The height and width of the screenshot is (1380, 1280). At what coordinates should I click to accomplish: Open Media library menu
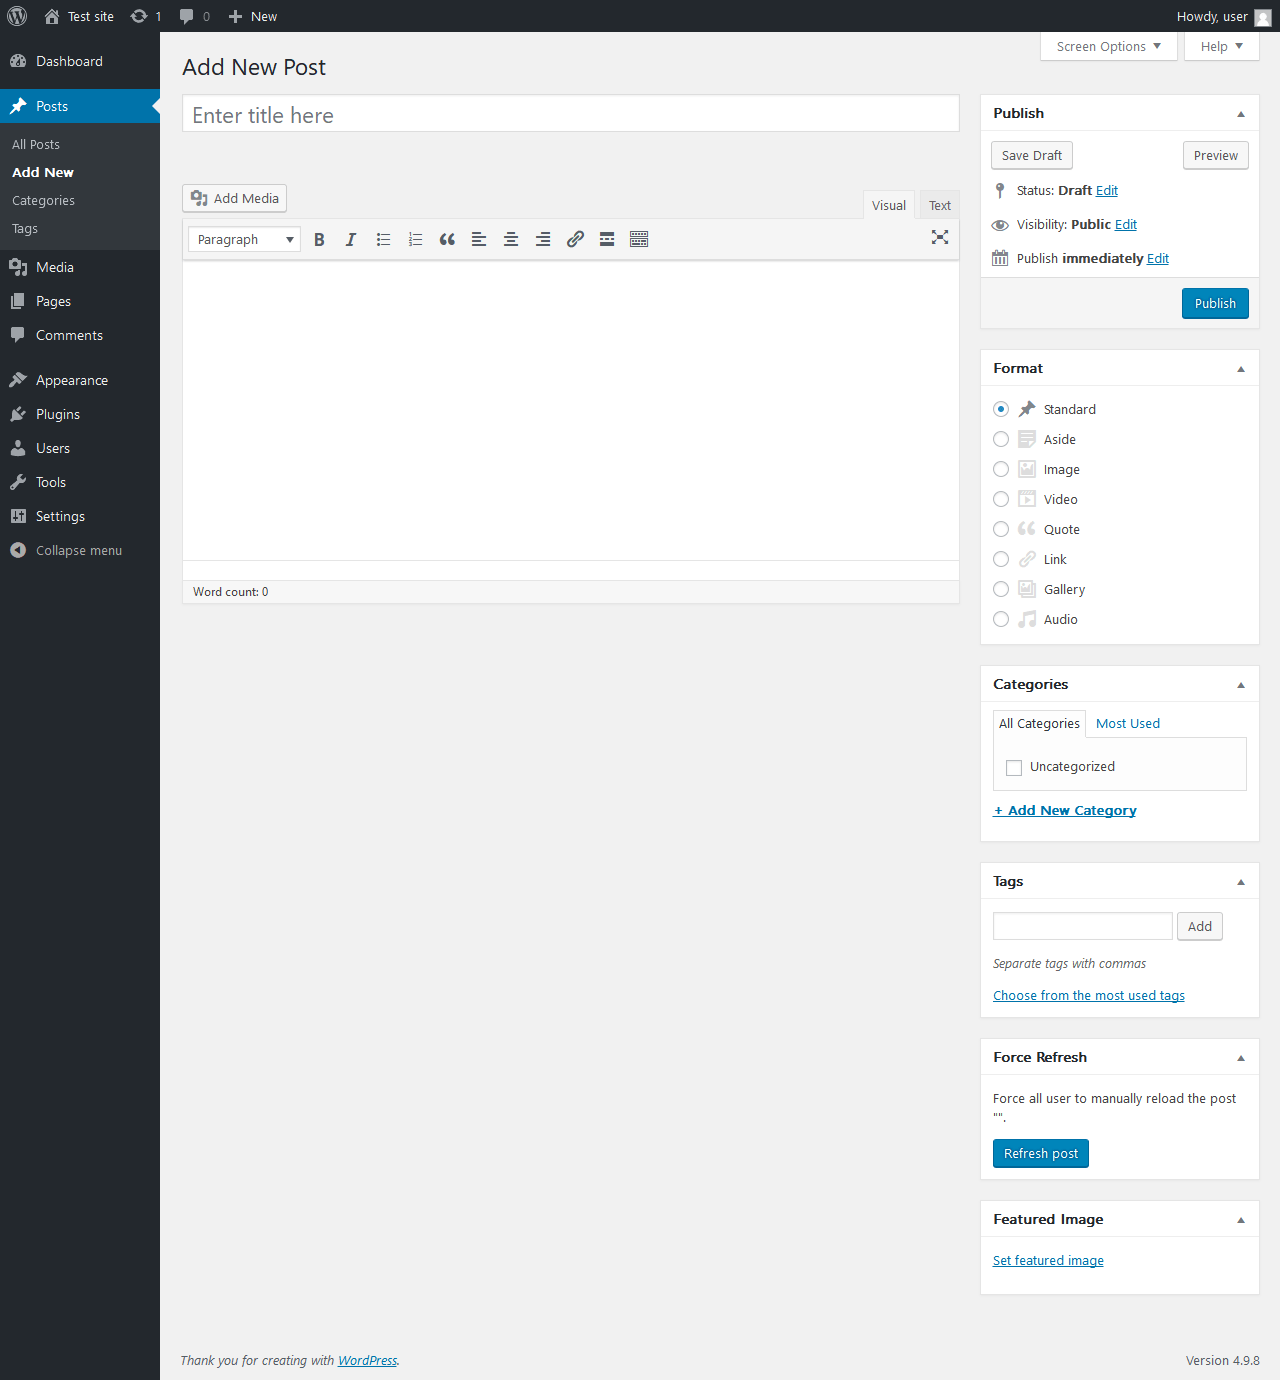point(80,267)
